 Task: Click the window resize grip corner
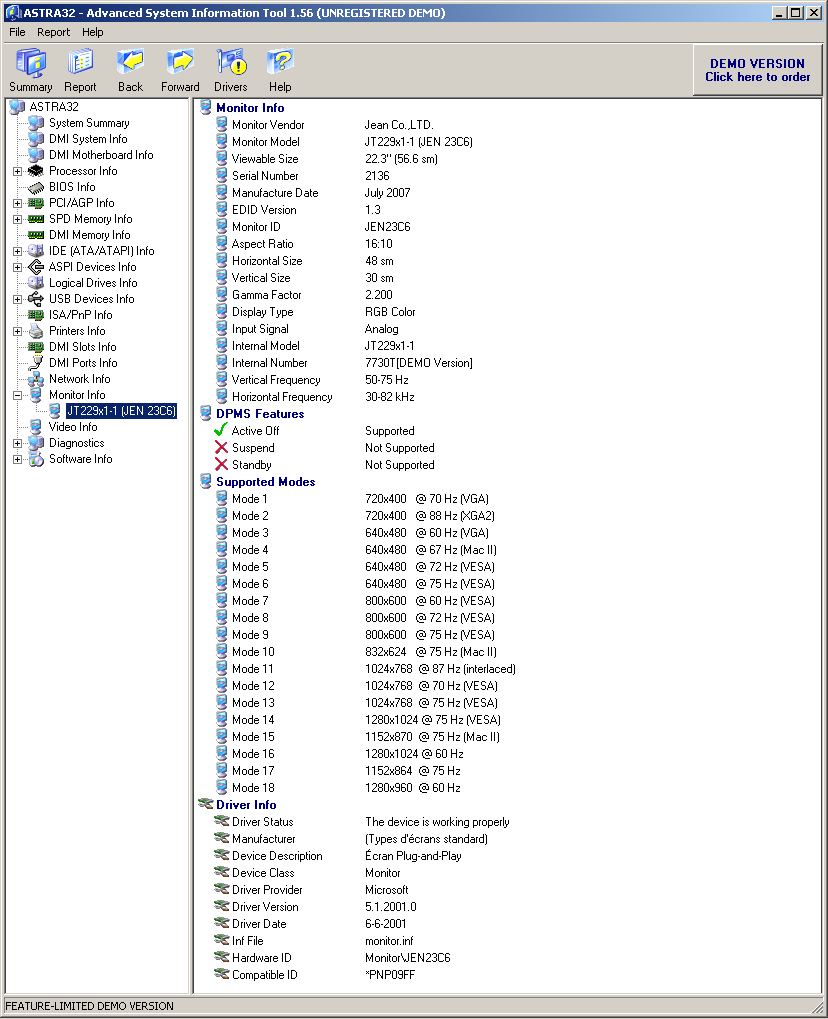817,1007
